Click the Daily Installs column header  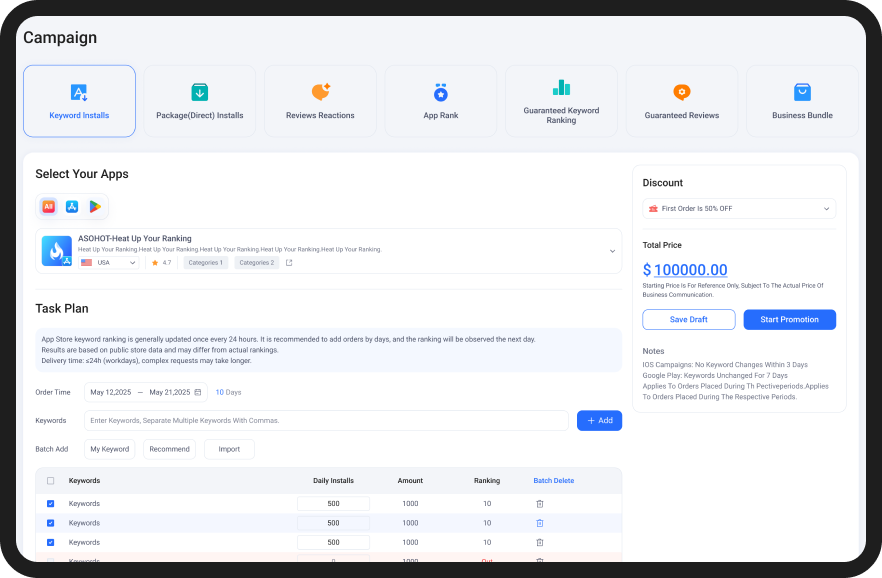(x=334, y=481)
